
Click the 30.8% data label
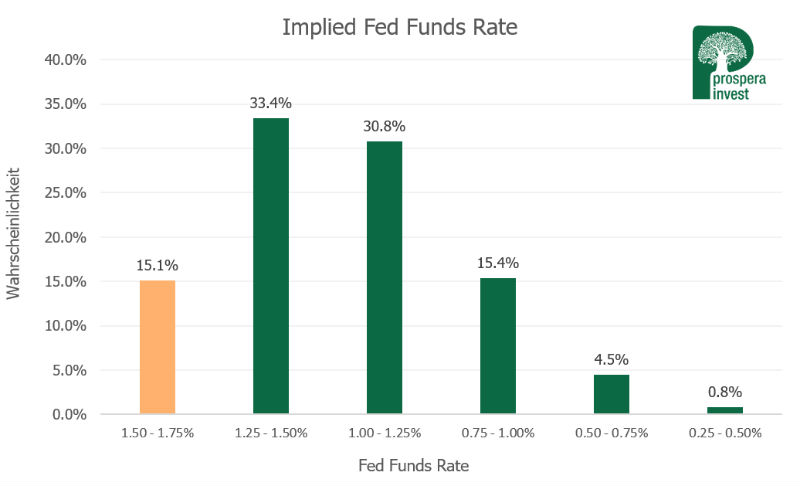tap(384, 126)
